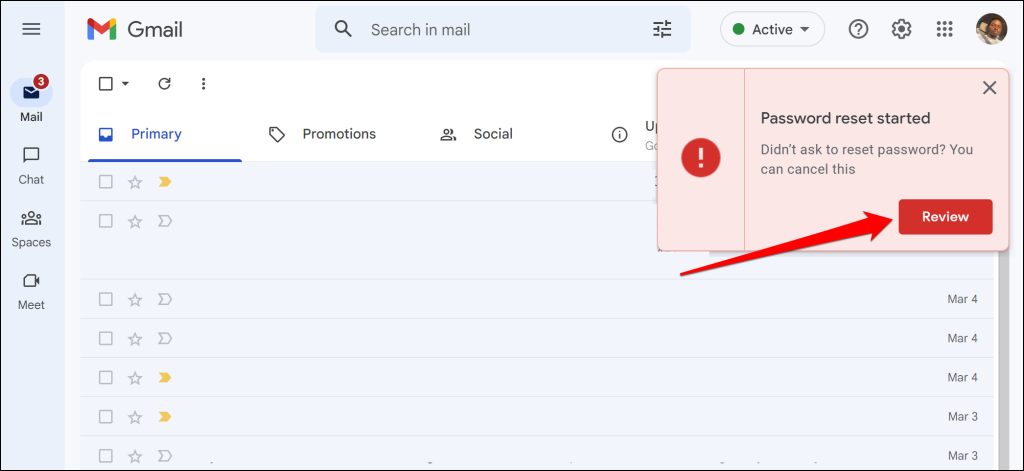Switch to the Promotions tab

point(322,134)
